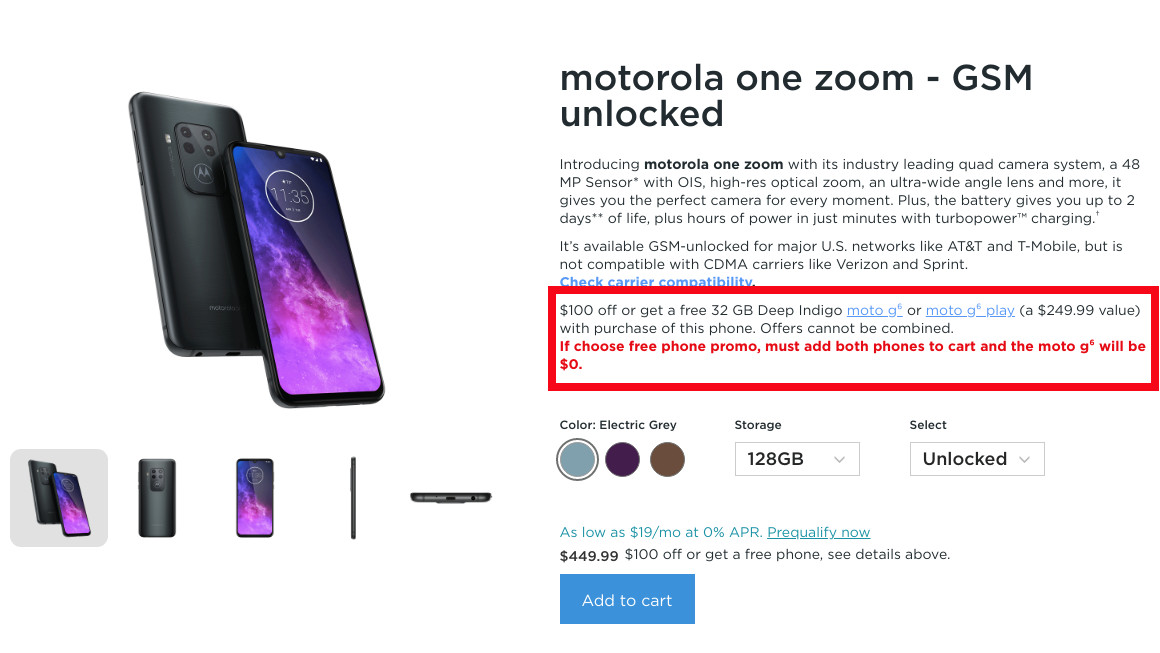Select the side profile thumbnail
Viewport: 1160px width, 653px height.
[352, 497]
